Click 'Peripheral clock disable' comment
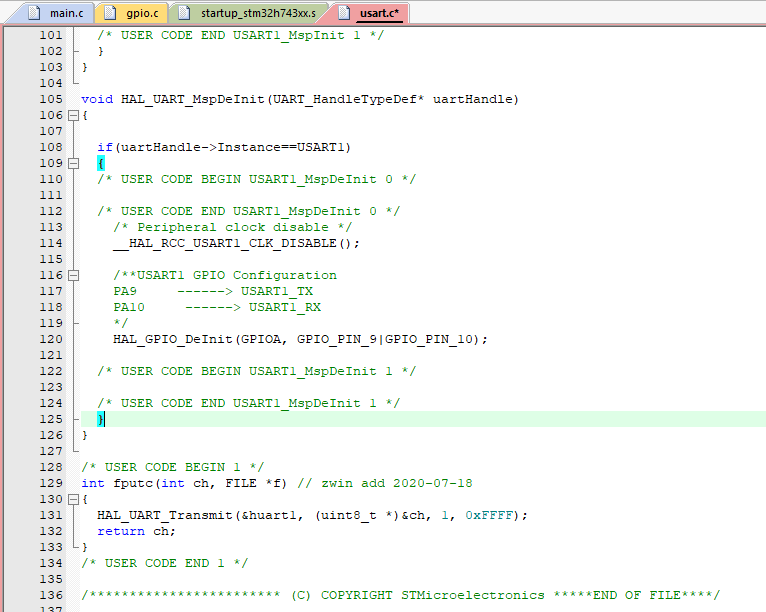The height and width of the screenshot is (612, 766). tap(233, 227)
